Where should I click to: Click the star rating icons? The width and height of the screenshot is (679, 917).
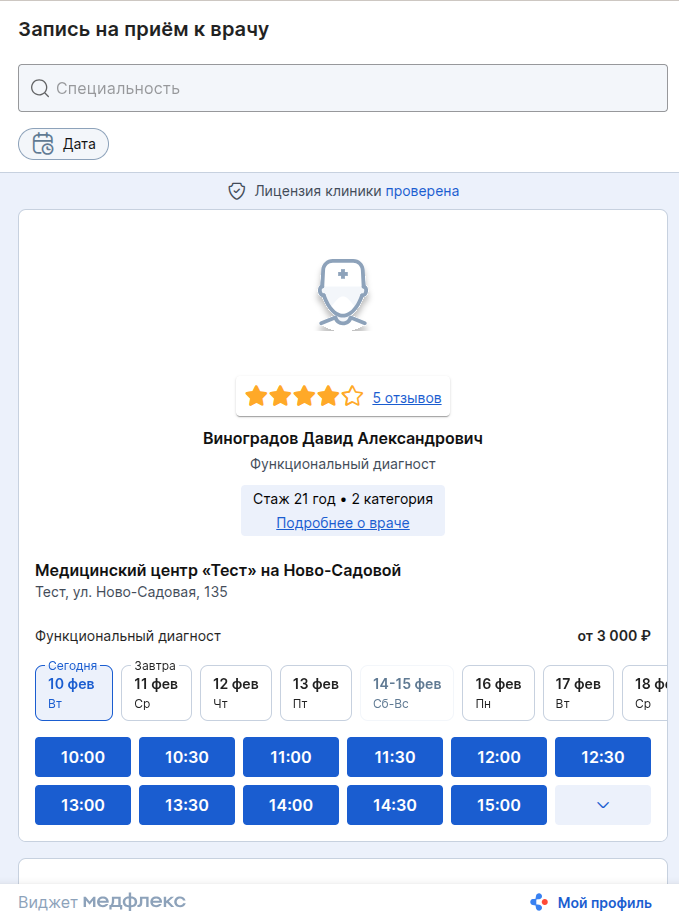[x=304, y=397]
